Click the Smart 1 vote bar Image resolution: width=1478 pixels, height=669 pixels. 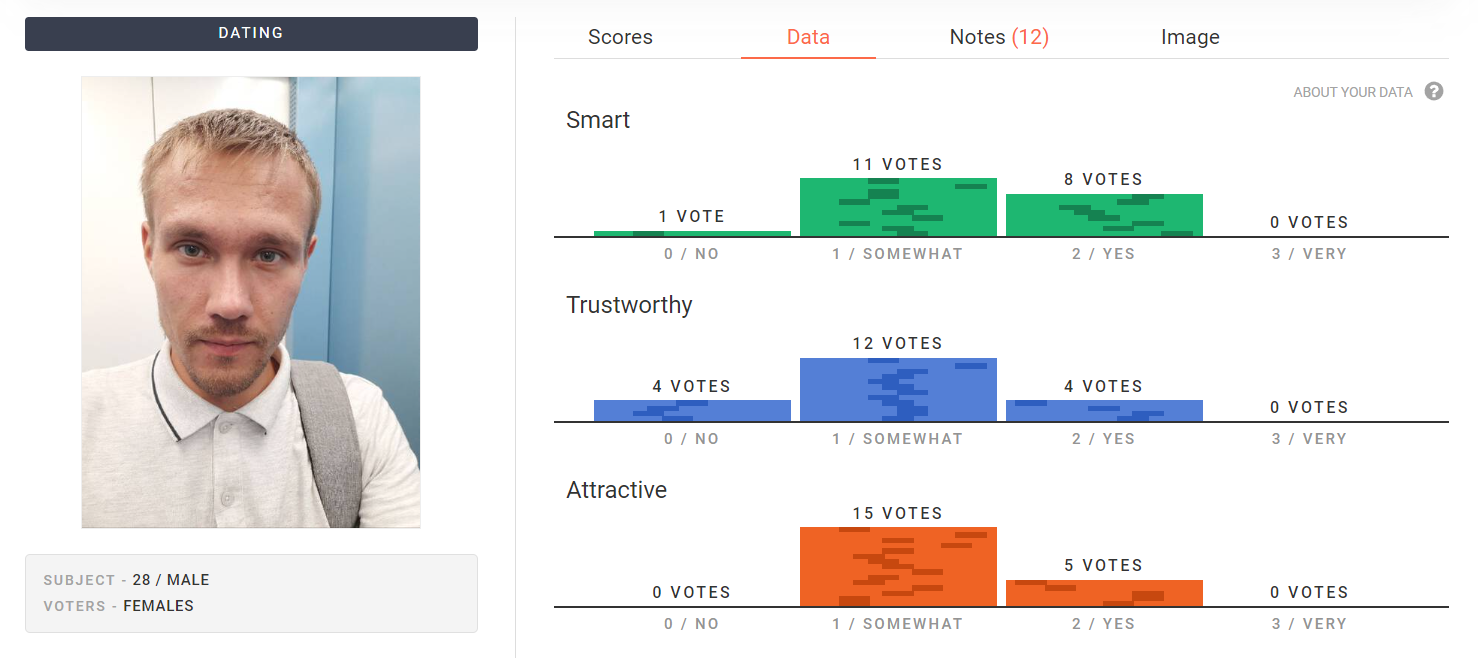[692, 234]
